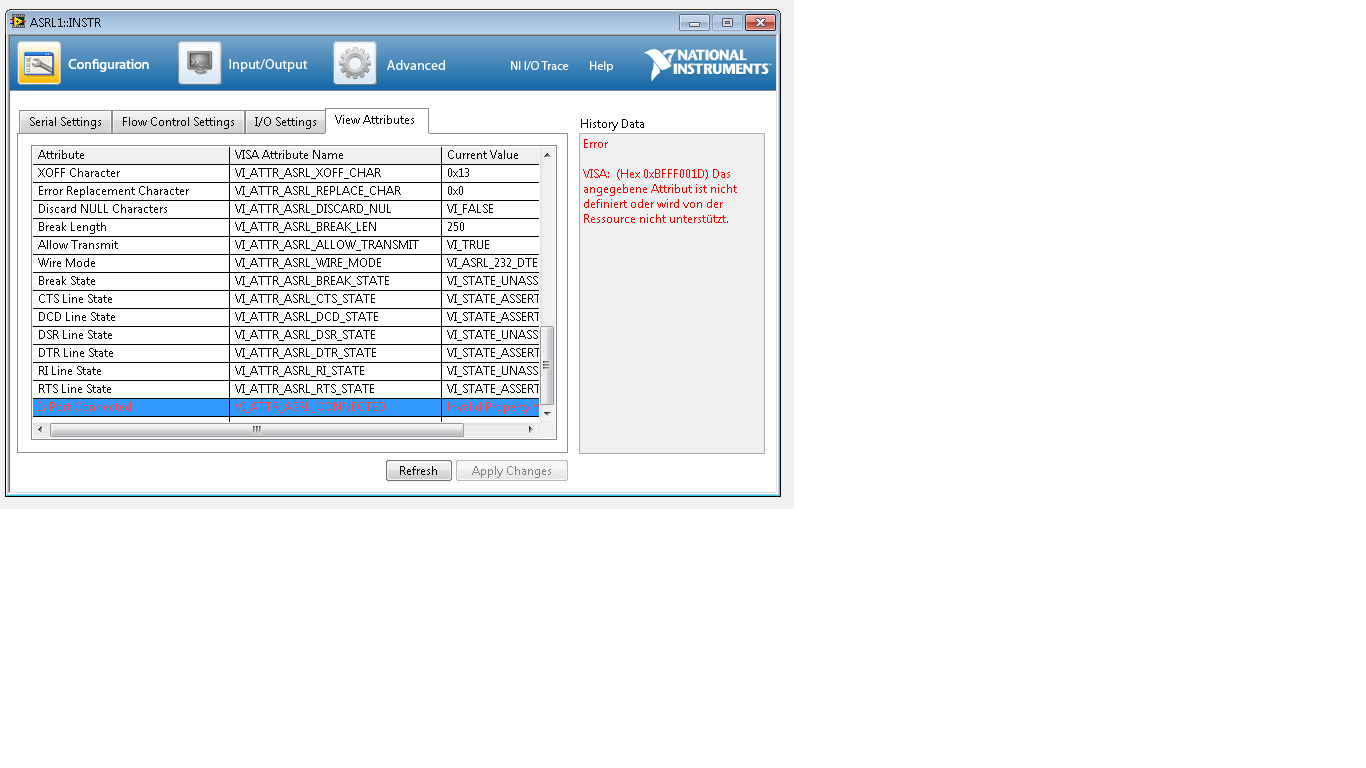Click the red Error text in History Data
Screen dimensions: 1366x768
pyautogui.click(x=595, y=144)
